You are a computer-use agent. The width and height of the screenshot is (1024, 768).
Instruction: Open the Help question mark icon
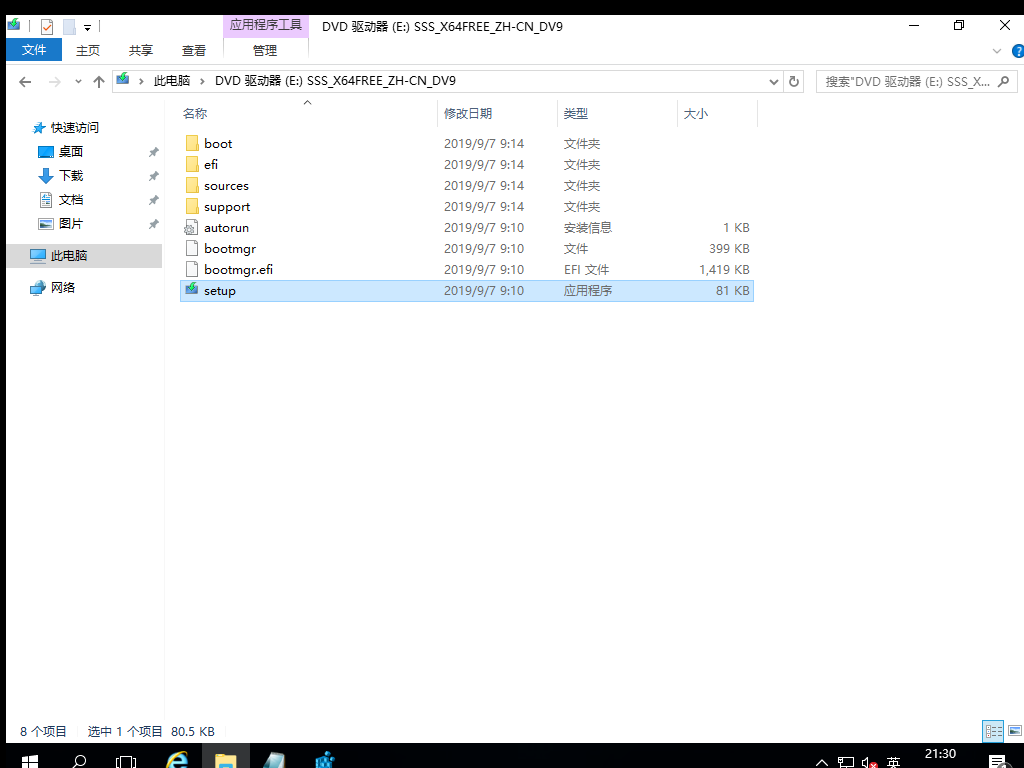tap(1017, 51)
